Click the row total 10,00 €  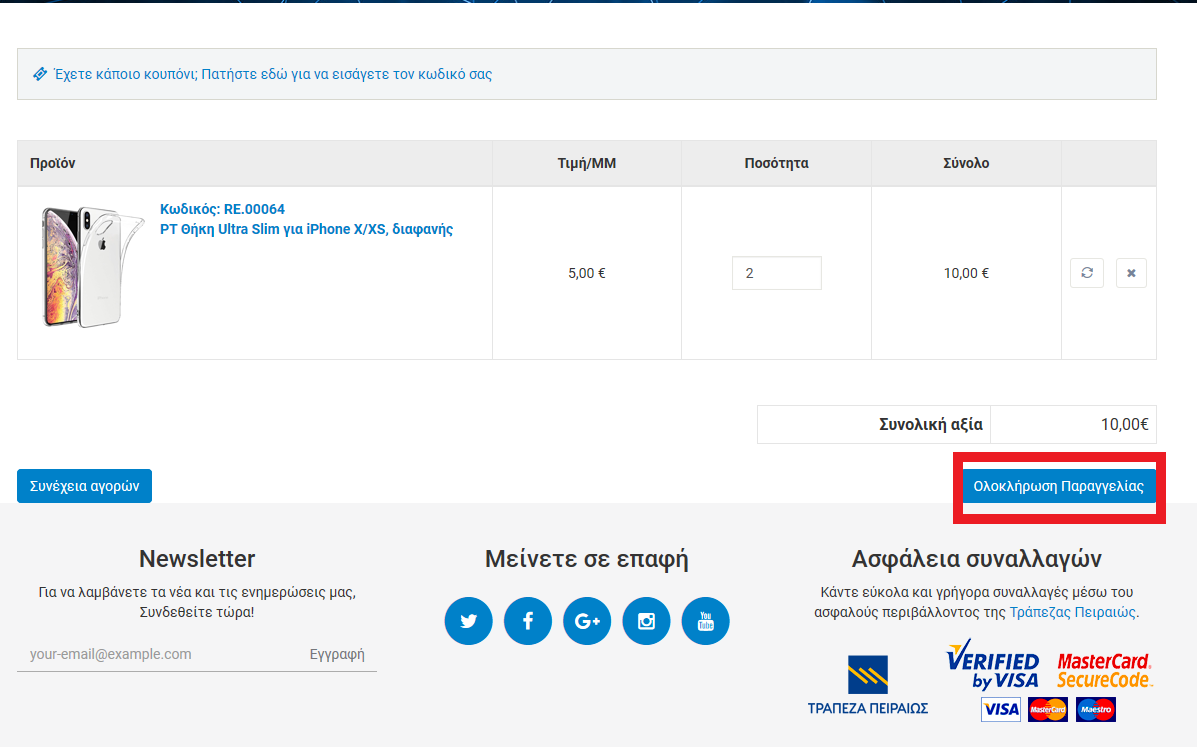966,273
